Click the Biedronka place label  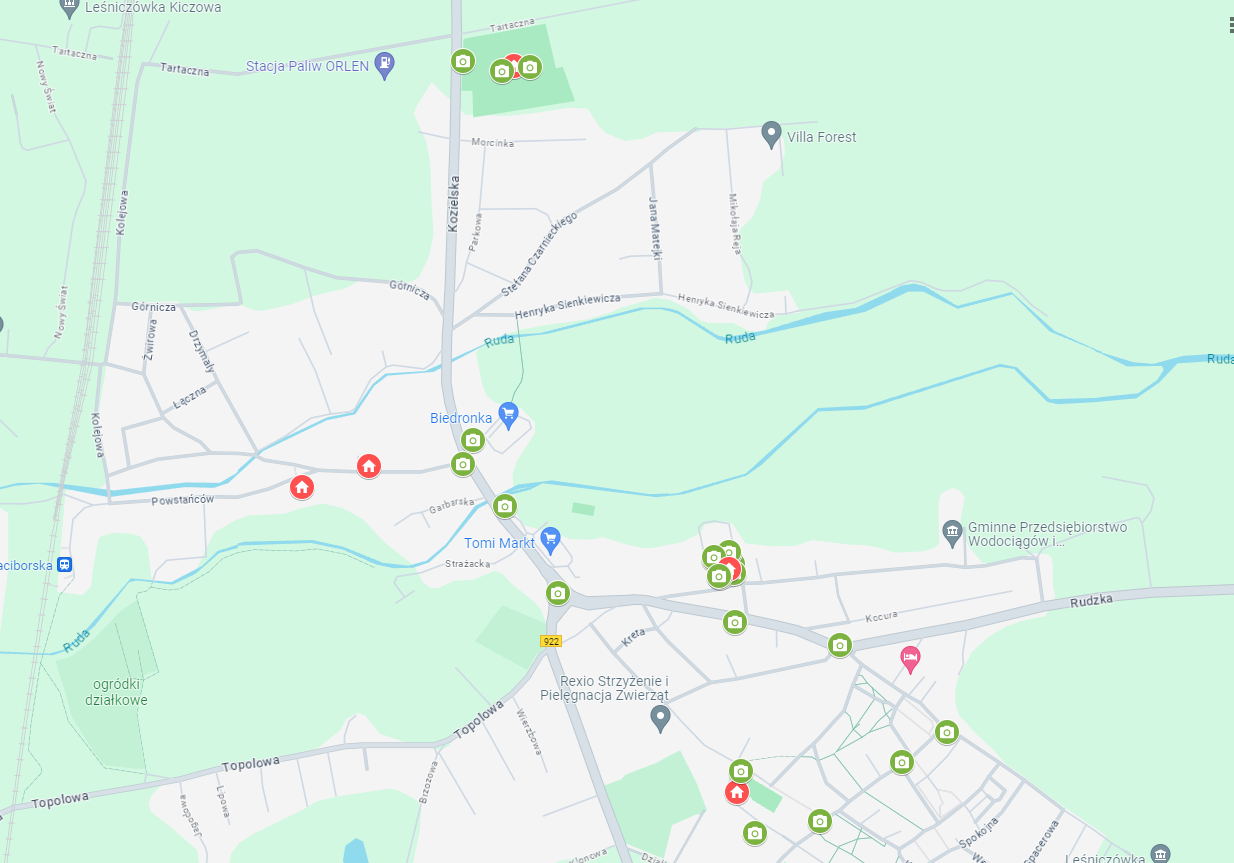click(461, 418)
